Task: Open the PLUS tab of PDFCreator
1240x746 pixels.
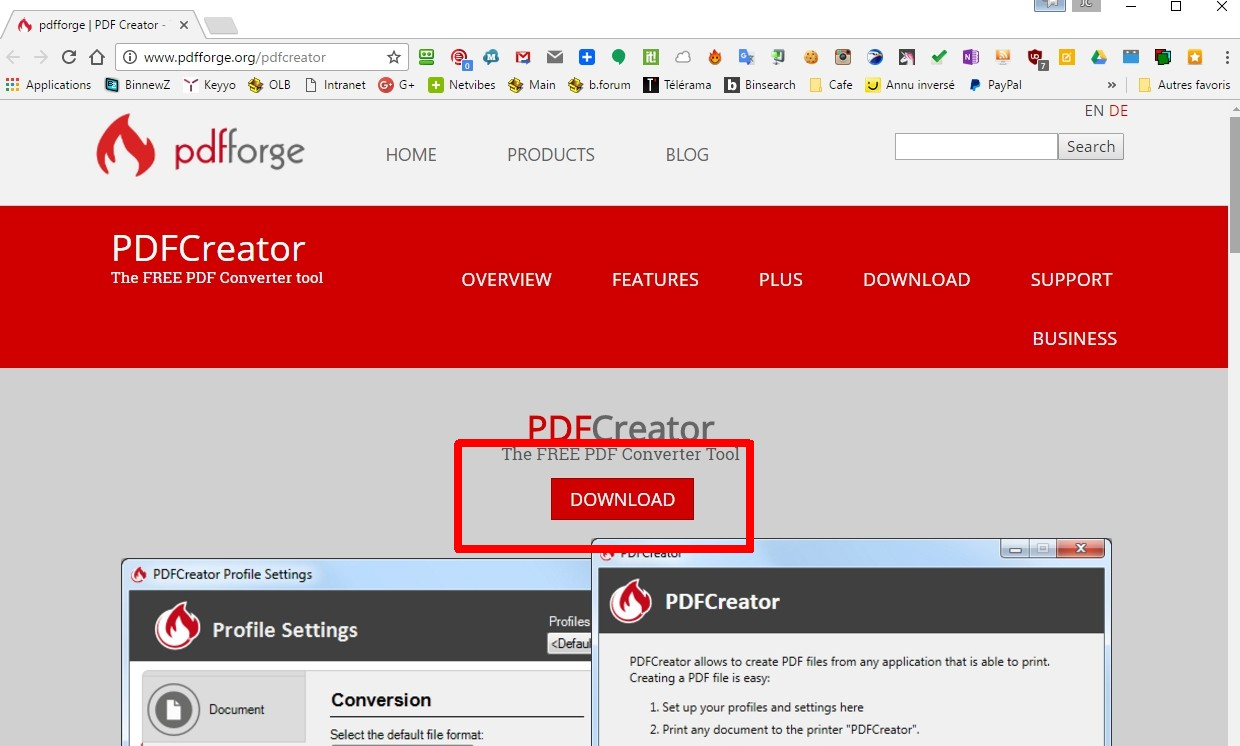Action: (x=781, y=280)
